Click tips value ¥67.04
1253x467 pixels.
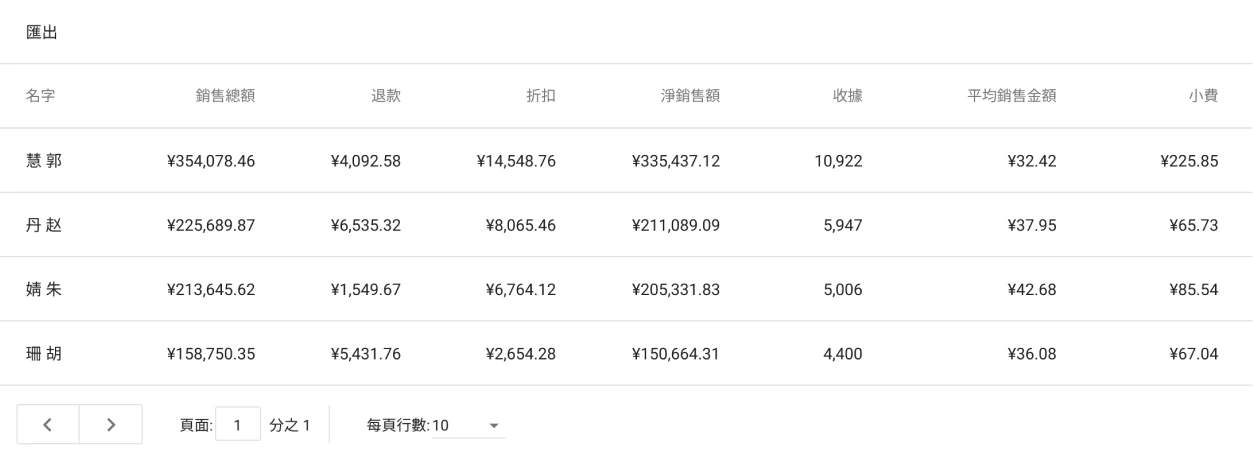(1193, 353)
